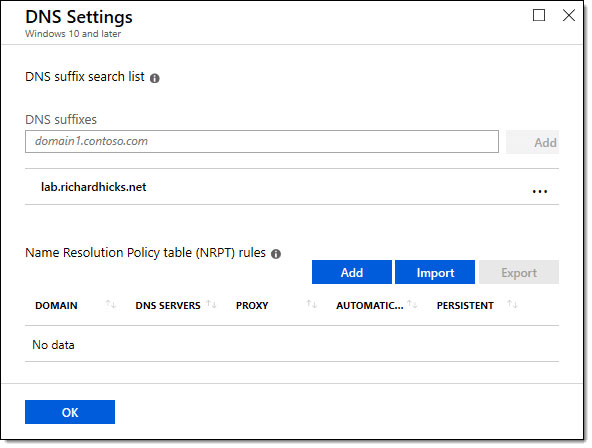Viewport: 592px width, 448px height.
Task: Select the lab.richardhicks.net suffix entry
Action: (292, 187)
